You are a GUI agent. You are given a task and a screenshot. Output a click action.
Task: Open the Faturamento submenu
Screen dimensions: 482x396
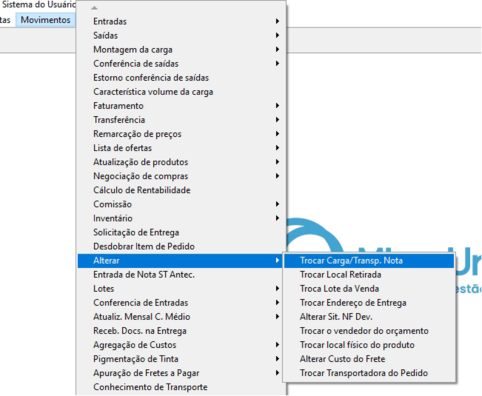(x=182, y=106)
